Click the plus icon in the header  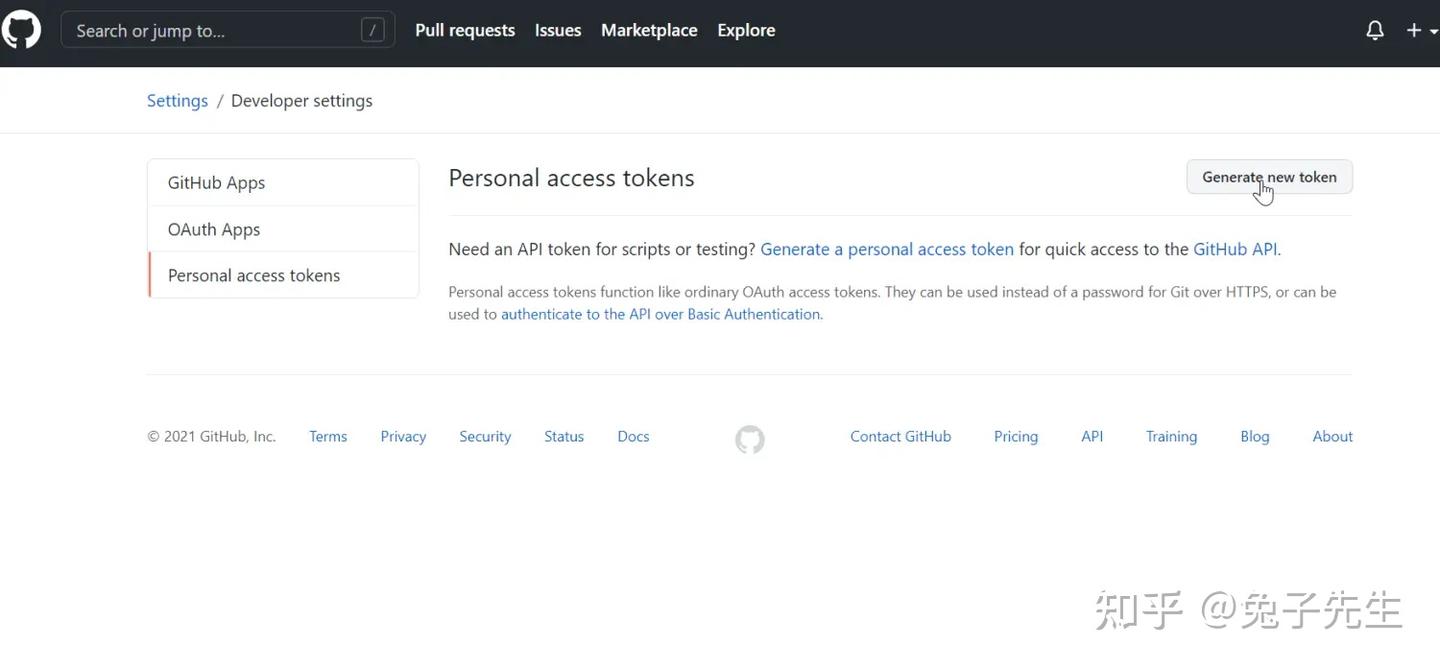tap(1412, 30)
